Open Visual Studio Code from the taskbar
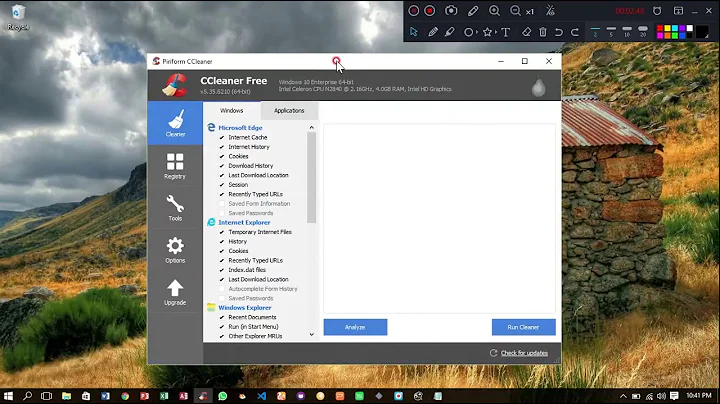 pyautogui.click(x=262, y=396)
